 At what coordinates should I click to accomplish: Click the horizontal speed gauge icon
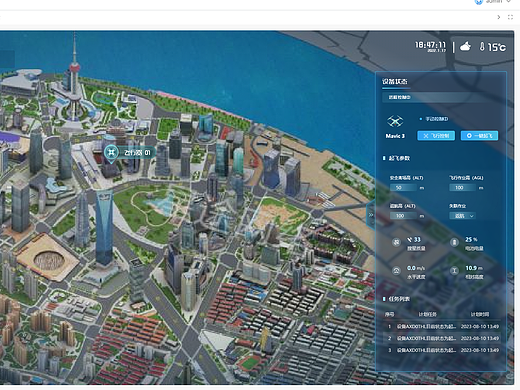[396, 271]
